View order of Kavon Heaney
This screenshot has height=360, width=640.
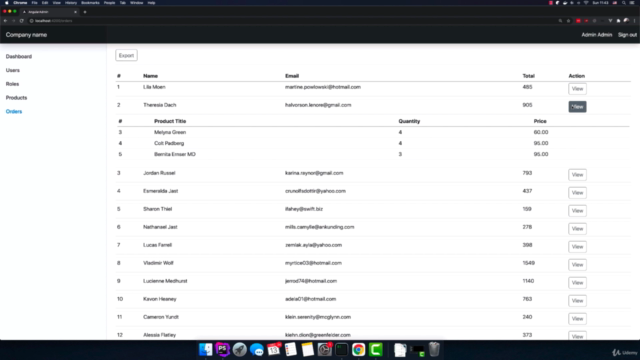click(x=578, y=300)
